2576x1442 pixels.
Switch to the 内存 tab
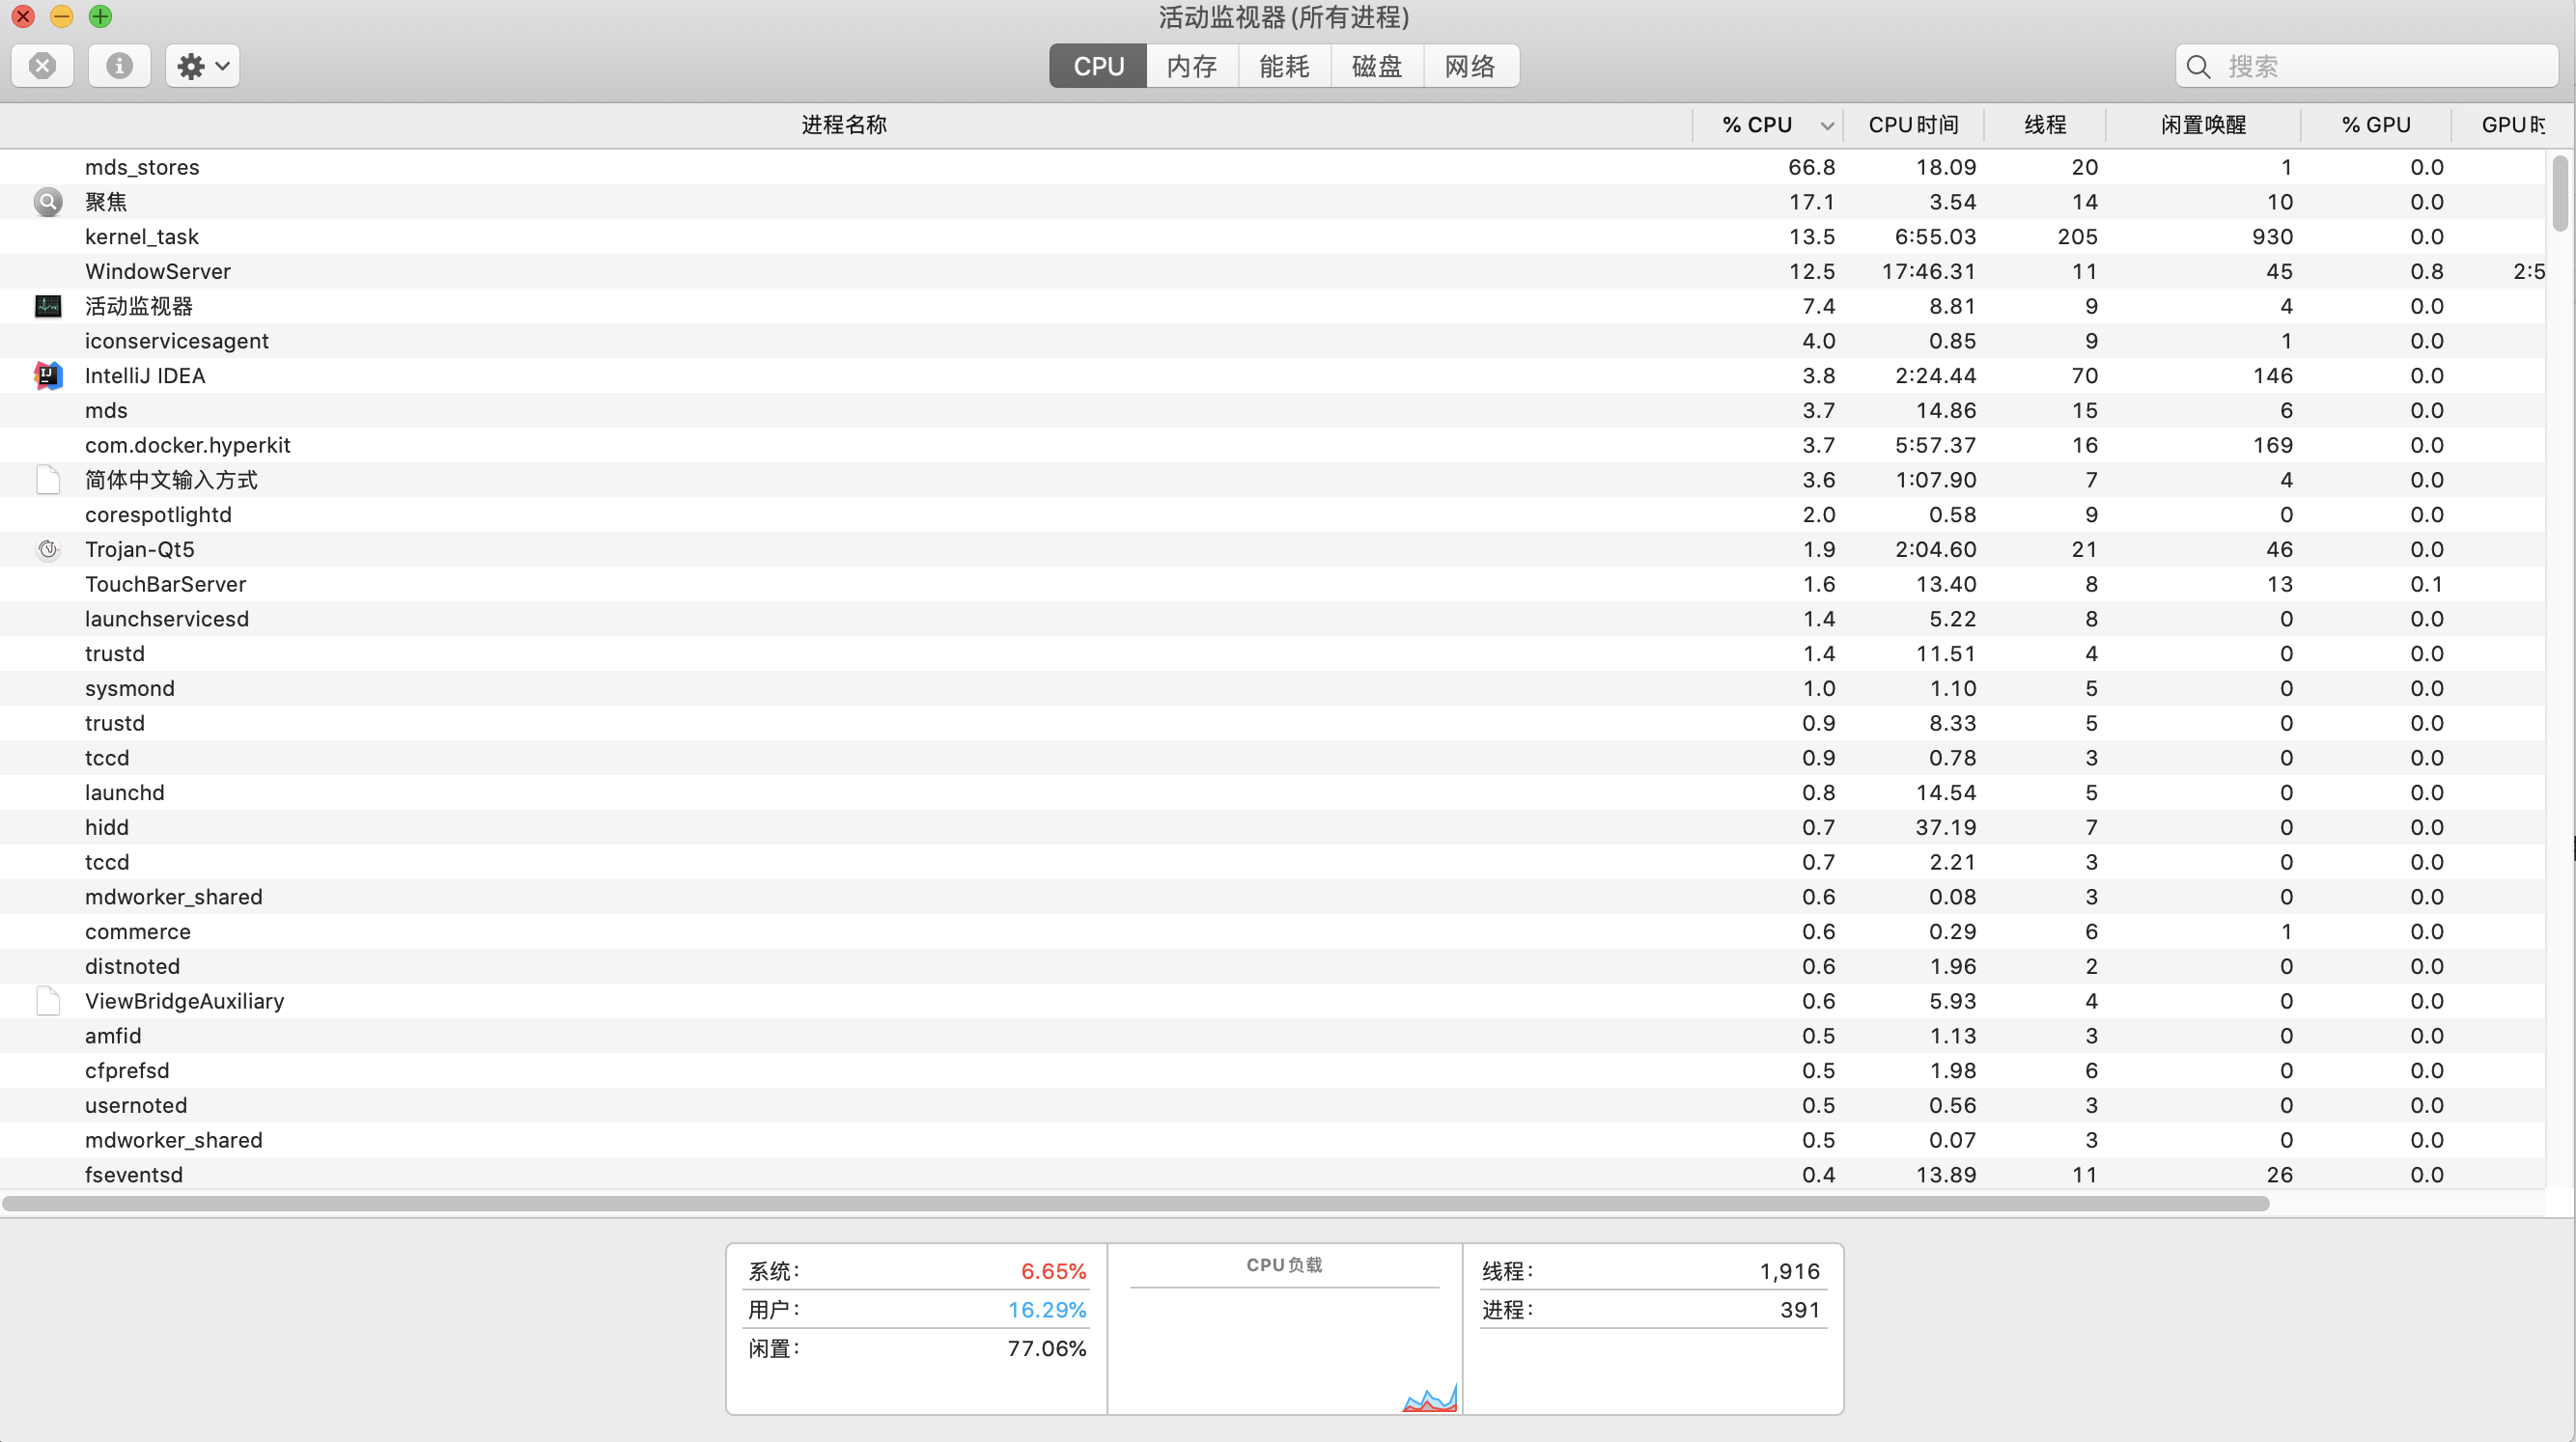point(1192,66)
